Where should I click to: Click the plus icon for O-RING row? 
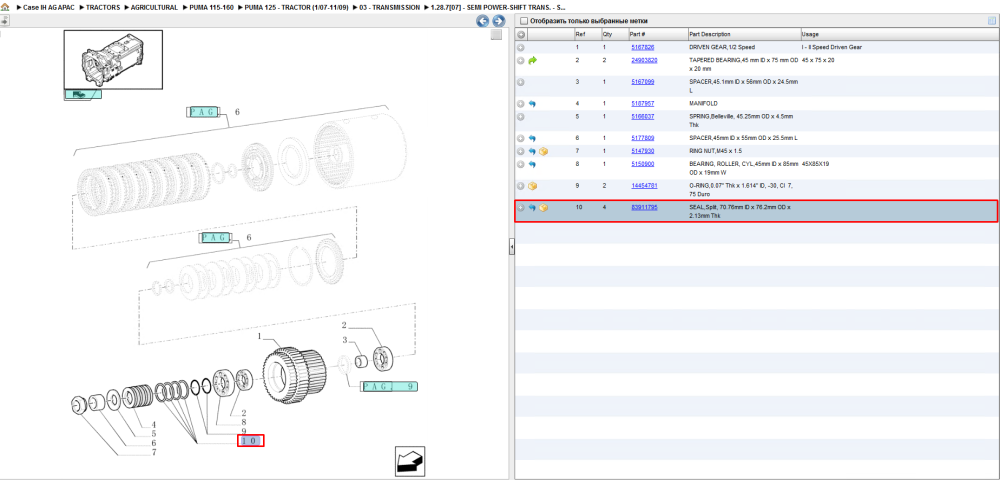[521, 185]
